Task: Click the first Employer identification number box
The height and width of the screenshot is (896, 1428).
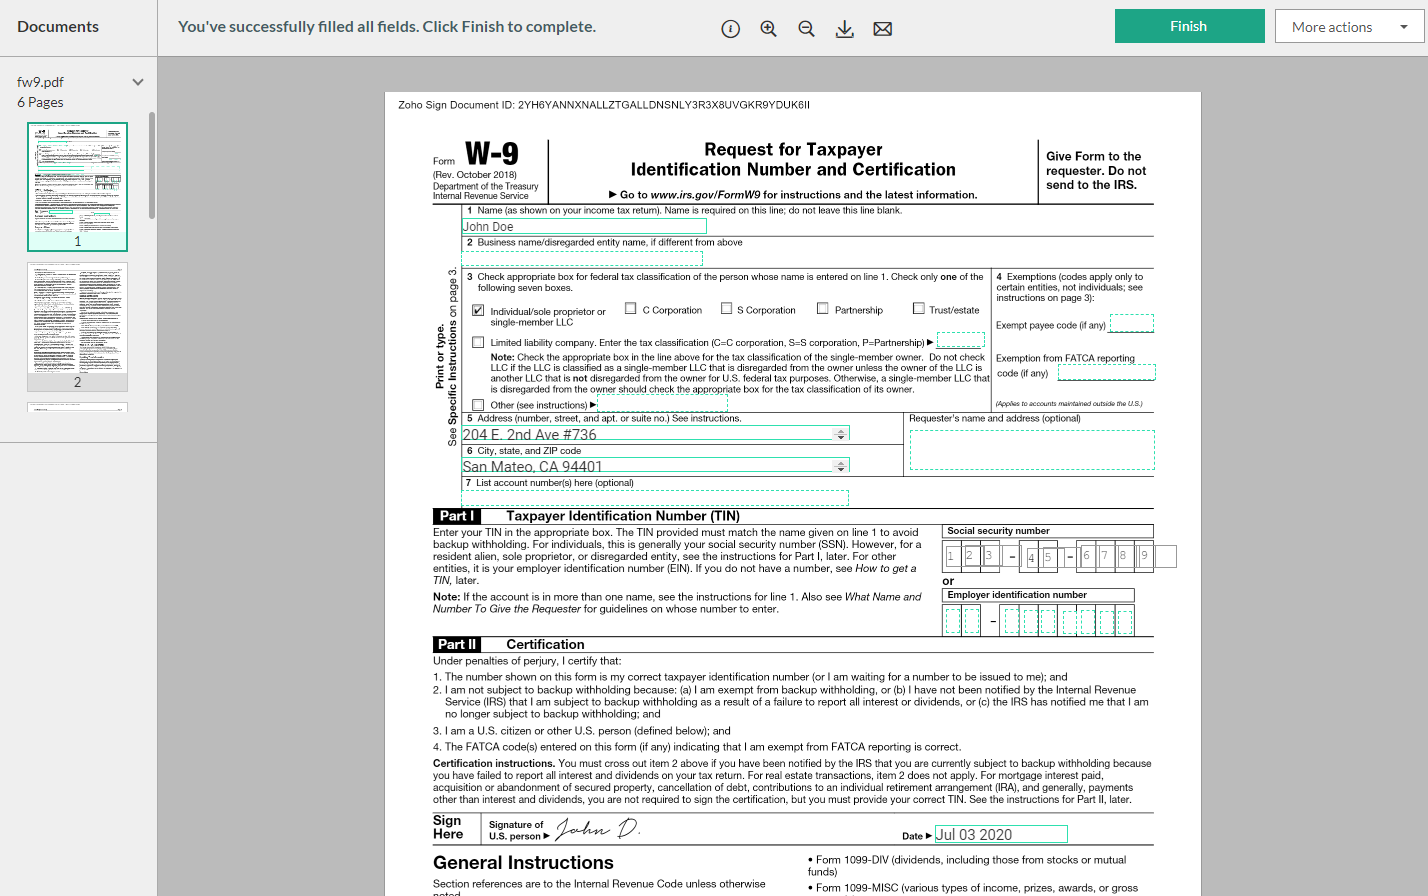Action: tap(953, 621)
